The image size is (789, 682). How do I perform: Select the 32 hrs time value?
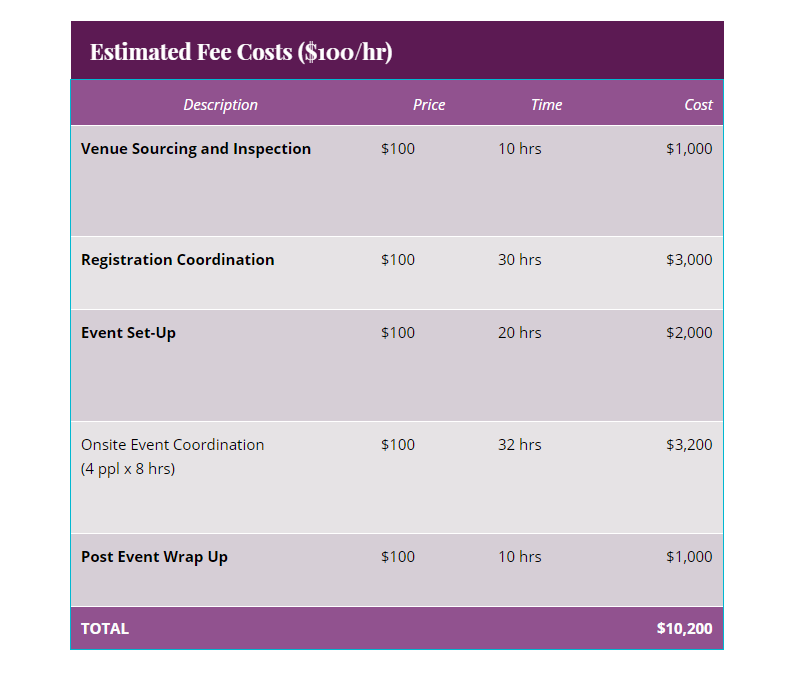[519, 445]
